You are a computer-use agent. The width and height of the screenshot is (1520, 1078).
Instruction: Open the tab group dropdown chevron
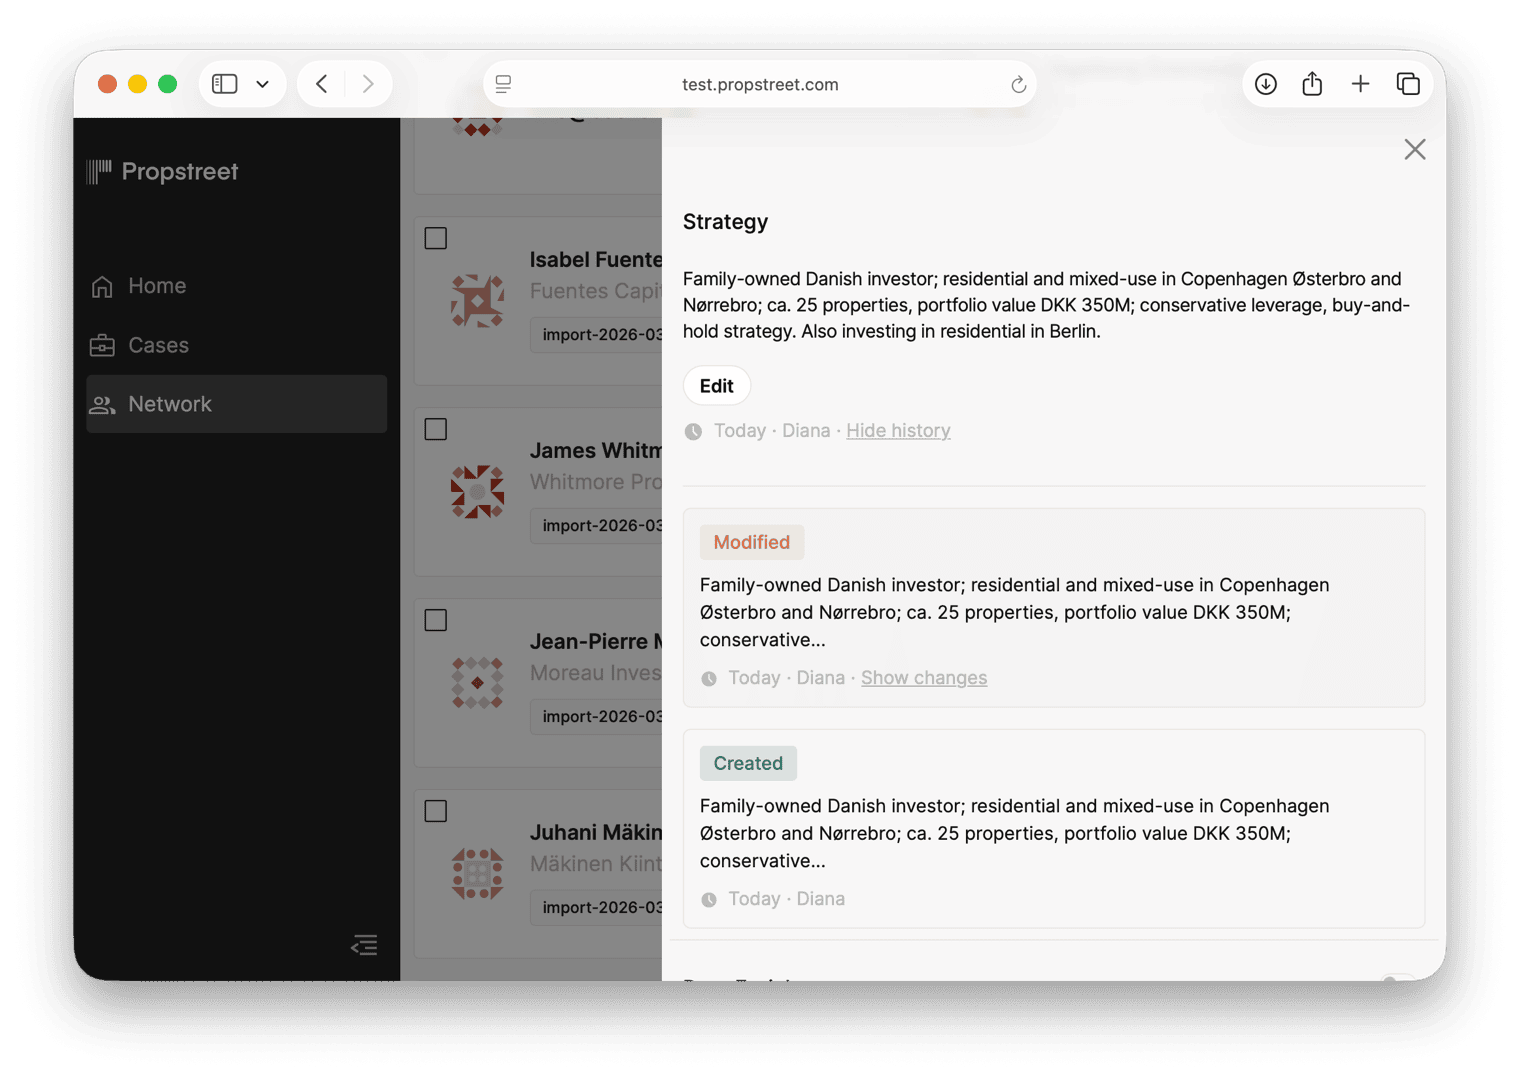coord(262,84)
